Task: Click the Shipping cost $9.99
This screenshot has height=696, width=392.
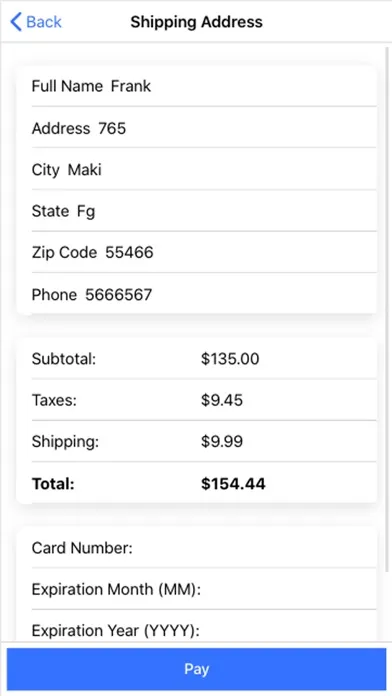Action: (222, 441)
